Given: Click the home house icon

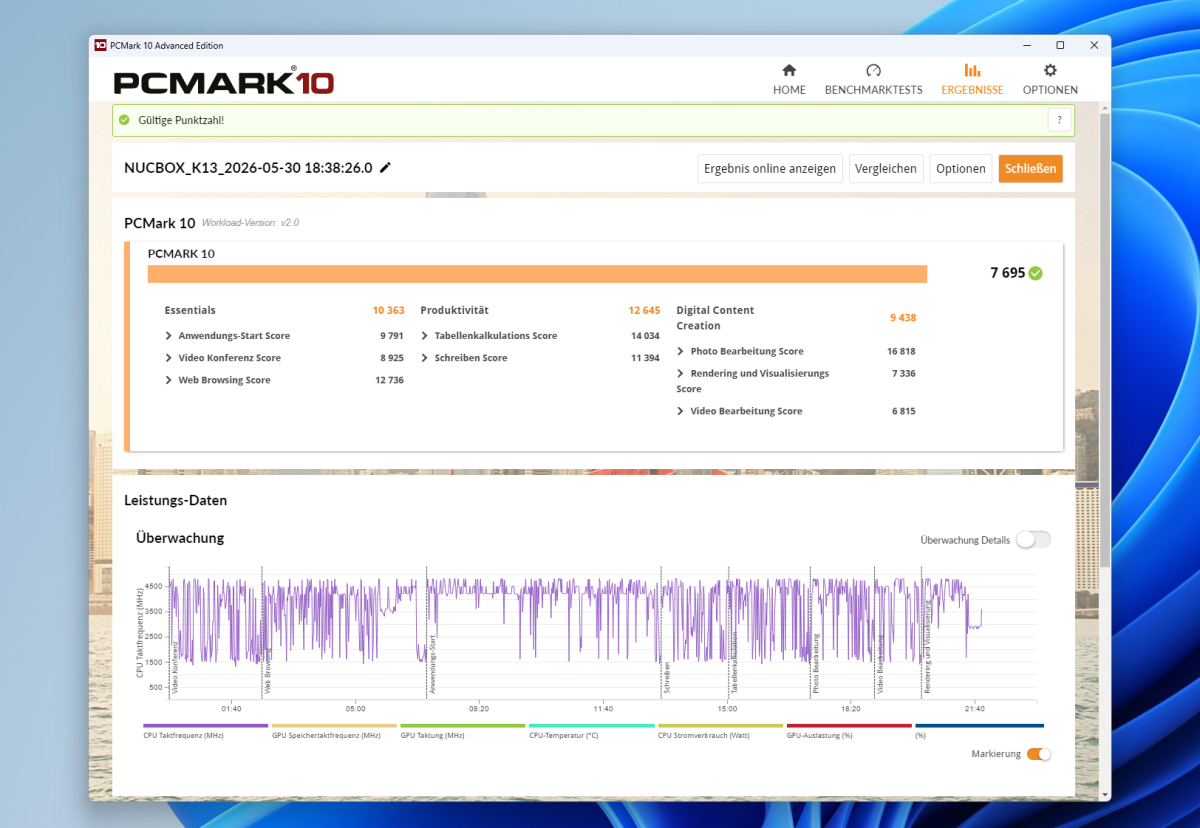Looking at the screenshot, I should [x=789, y=70].
